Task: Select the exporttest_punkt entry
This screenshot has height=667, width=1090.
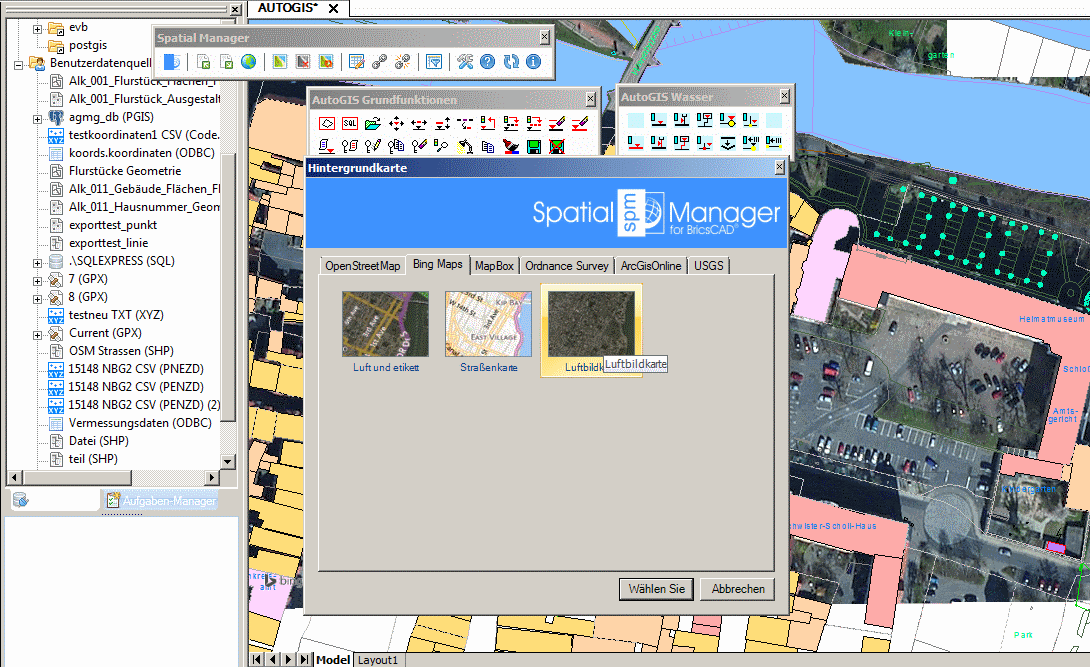Action: coord(113,225)
